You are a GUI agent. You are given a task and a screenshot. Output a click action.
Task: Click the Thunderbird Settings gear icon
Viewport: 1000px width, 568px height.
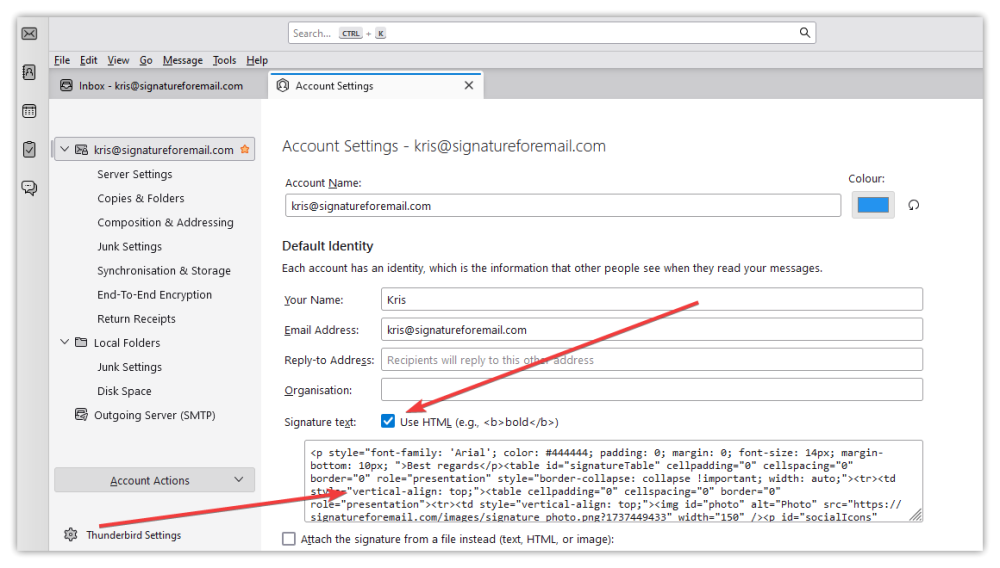click(x=71, y=535)
